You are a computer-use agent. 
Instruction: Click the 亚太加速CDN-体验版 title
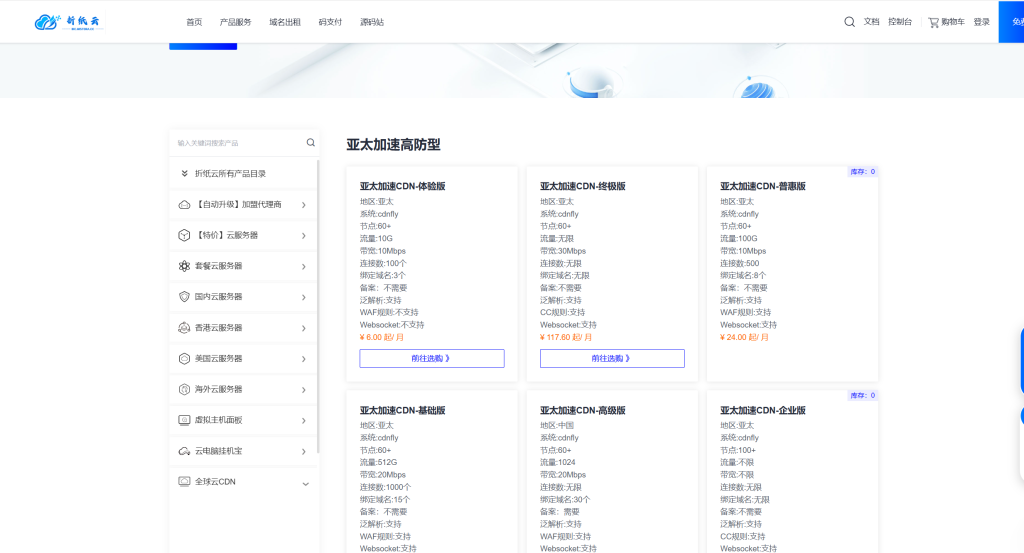pos(402,186)
